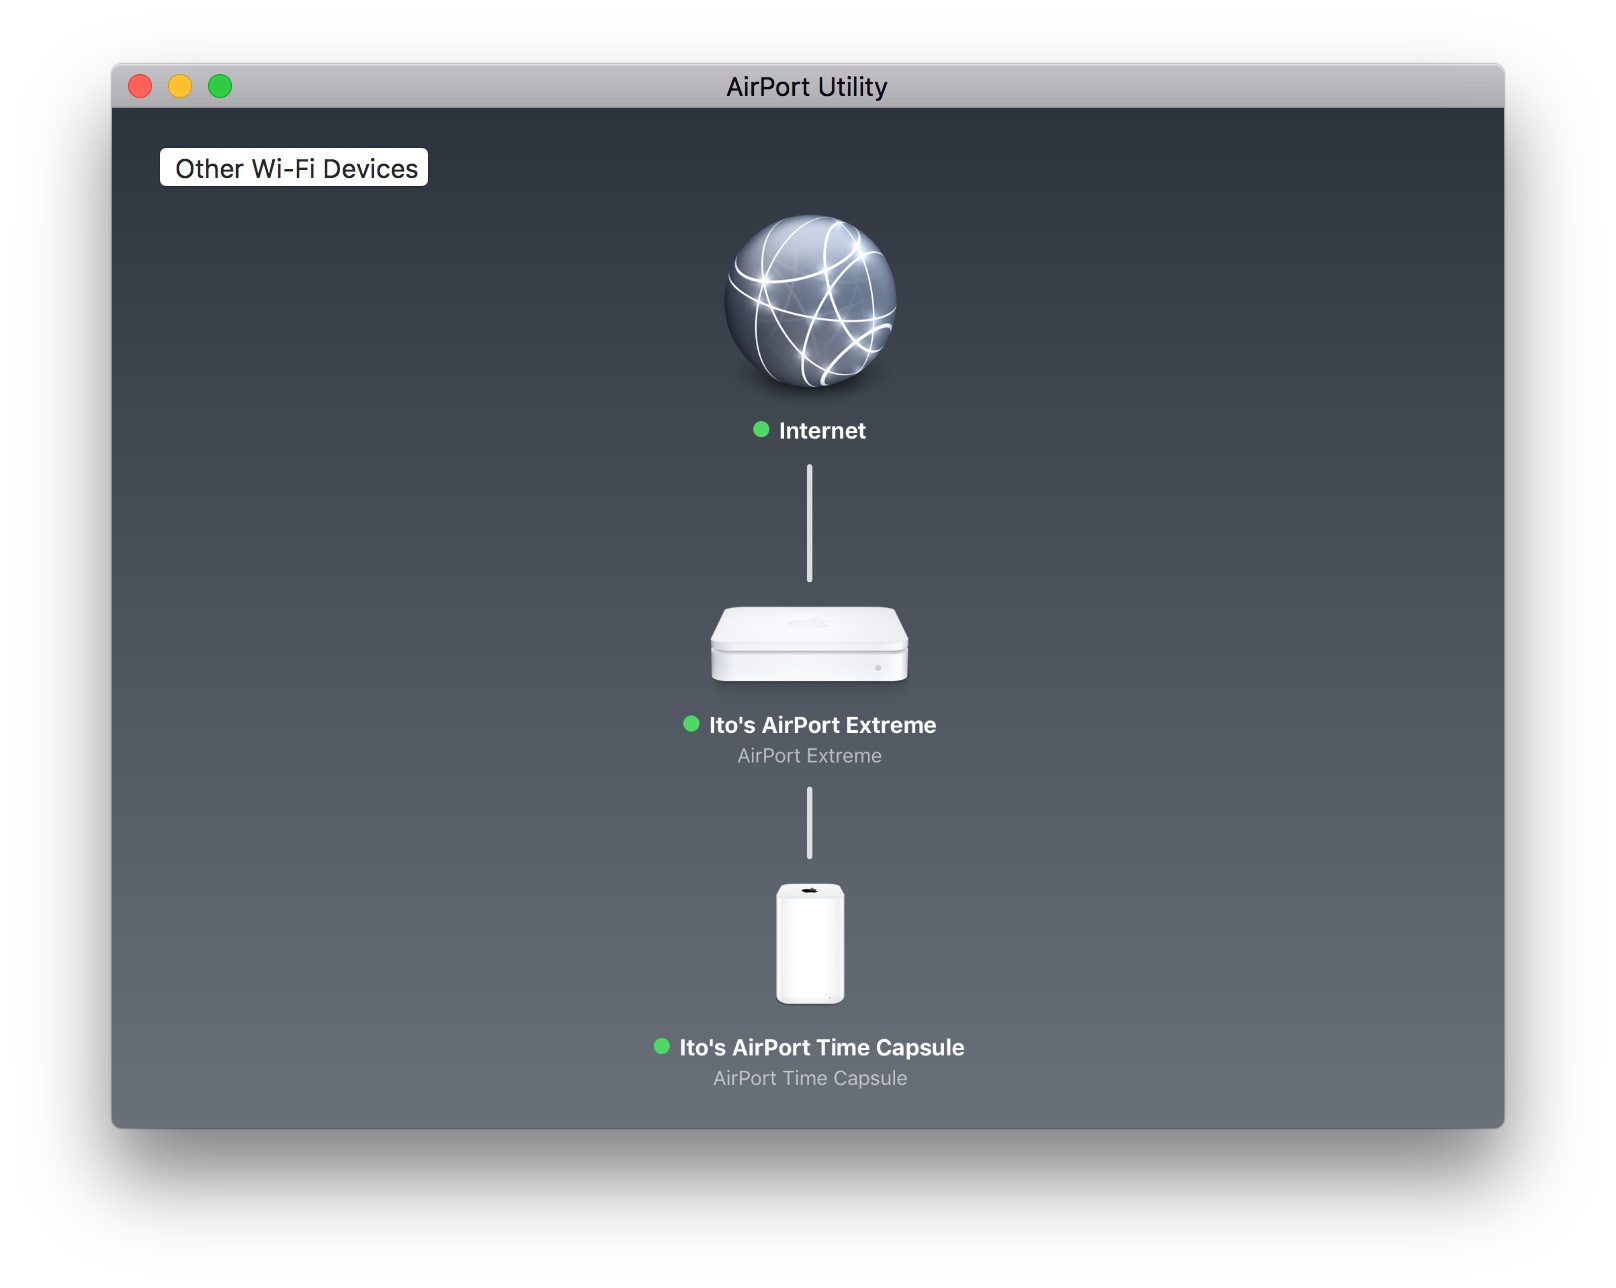Open the AirPort Time Capsule tower icon
Viewport: 1616px width, 1288px height.
click(810, 943)
